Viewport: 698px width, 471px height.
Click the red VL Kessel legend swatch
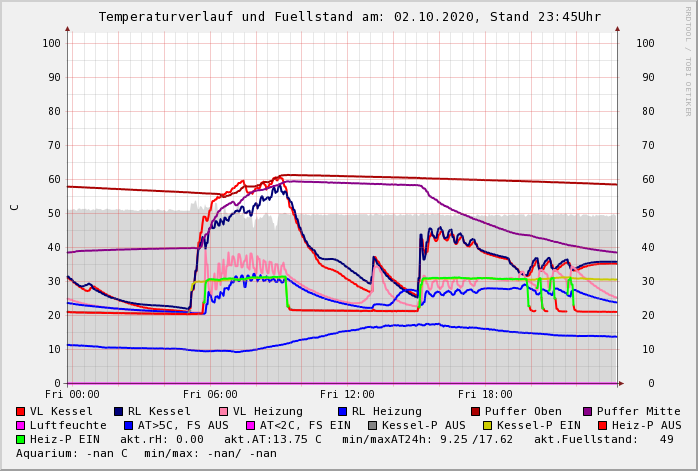tap(21, 411)
